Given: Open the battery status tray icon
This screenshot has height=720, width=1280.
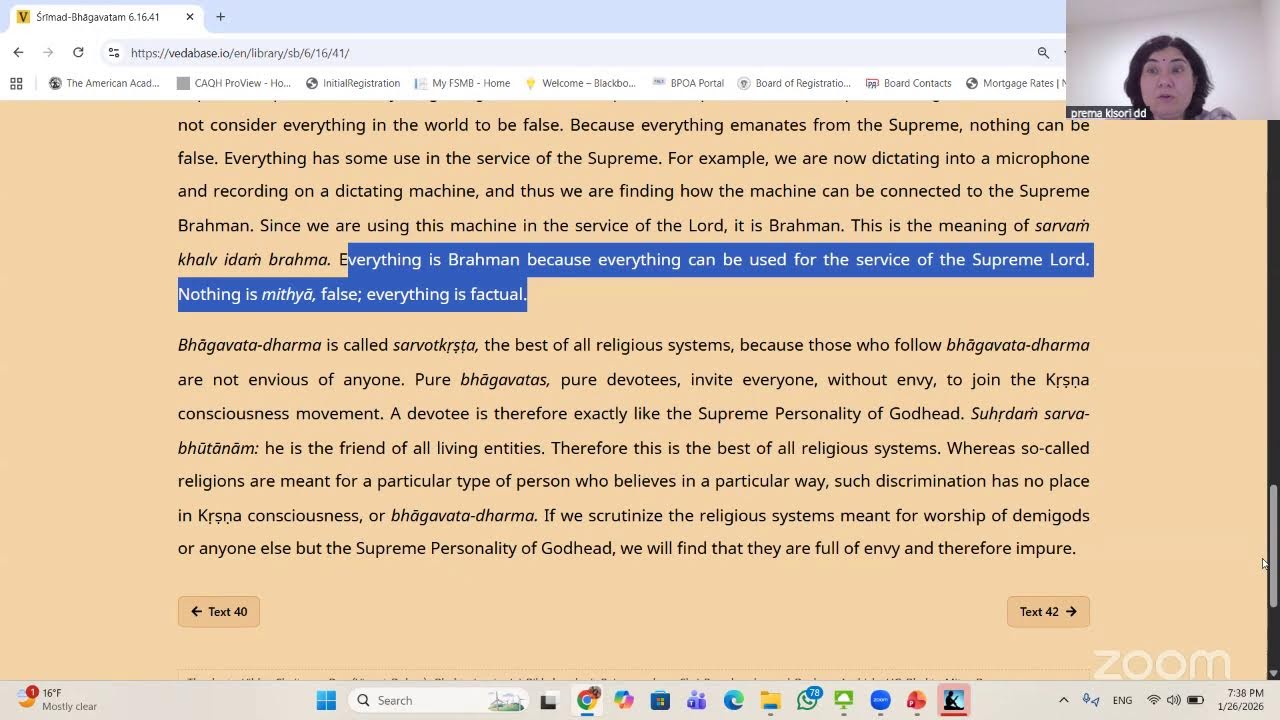Looking at the screenshot, I should [x=1195, y=700].
